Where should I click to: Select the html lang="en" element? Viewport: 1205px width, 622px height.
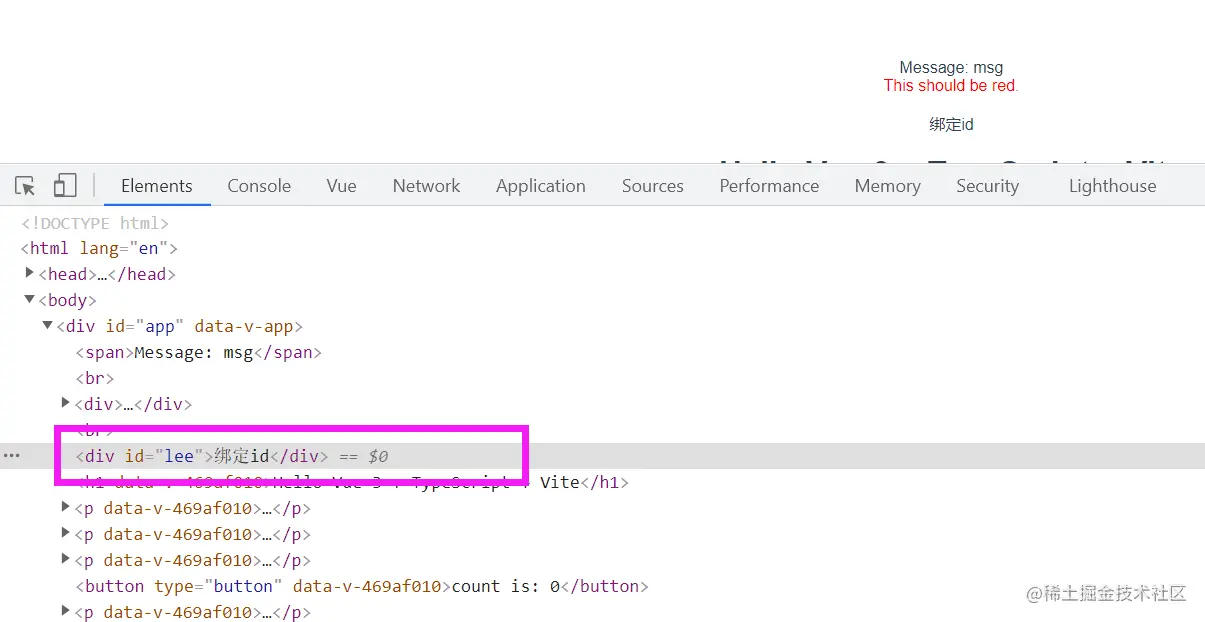pyautogui.click(x=99, y=248)
